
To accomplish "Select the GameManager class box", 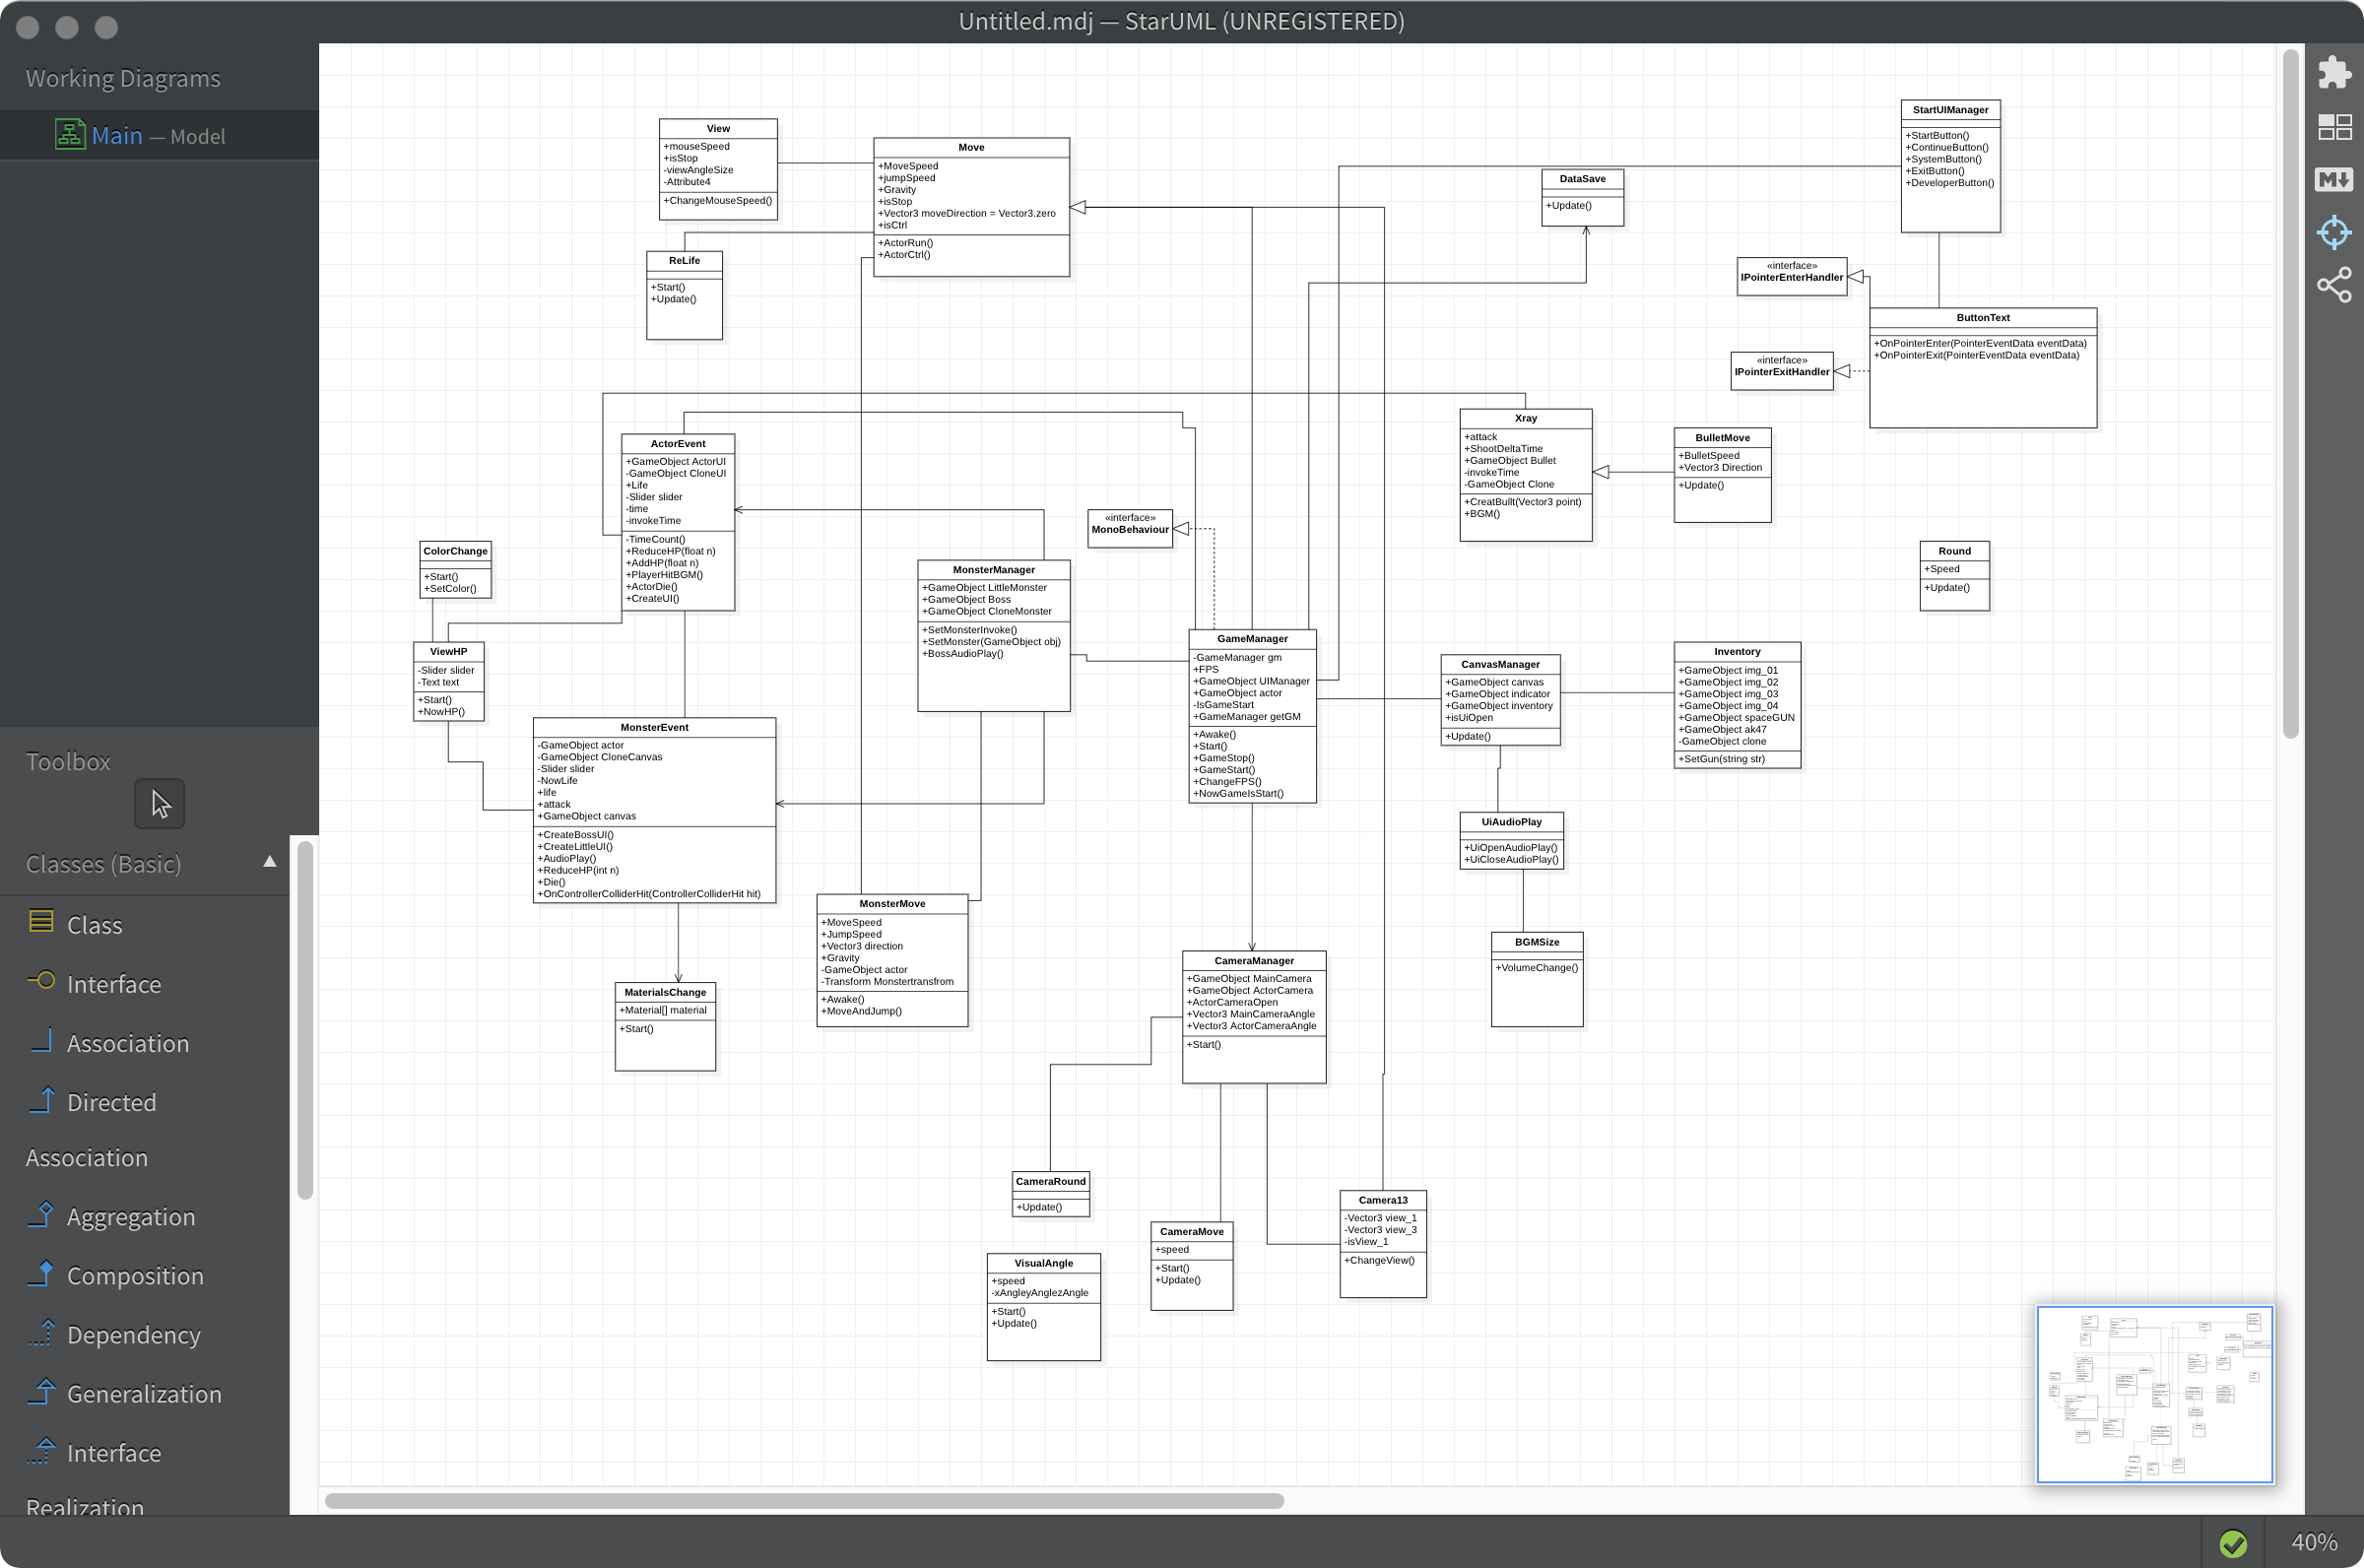I will pyautogui.click(x=1252, y=639).
